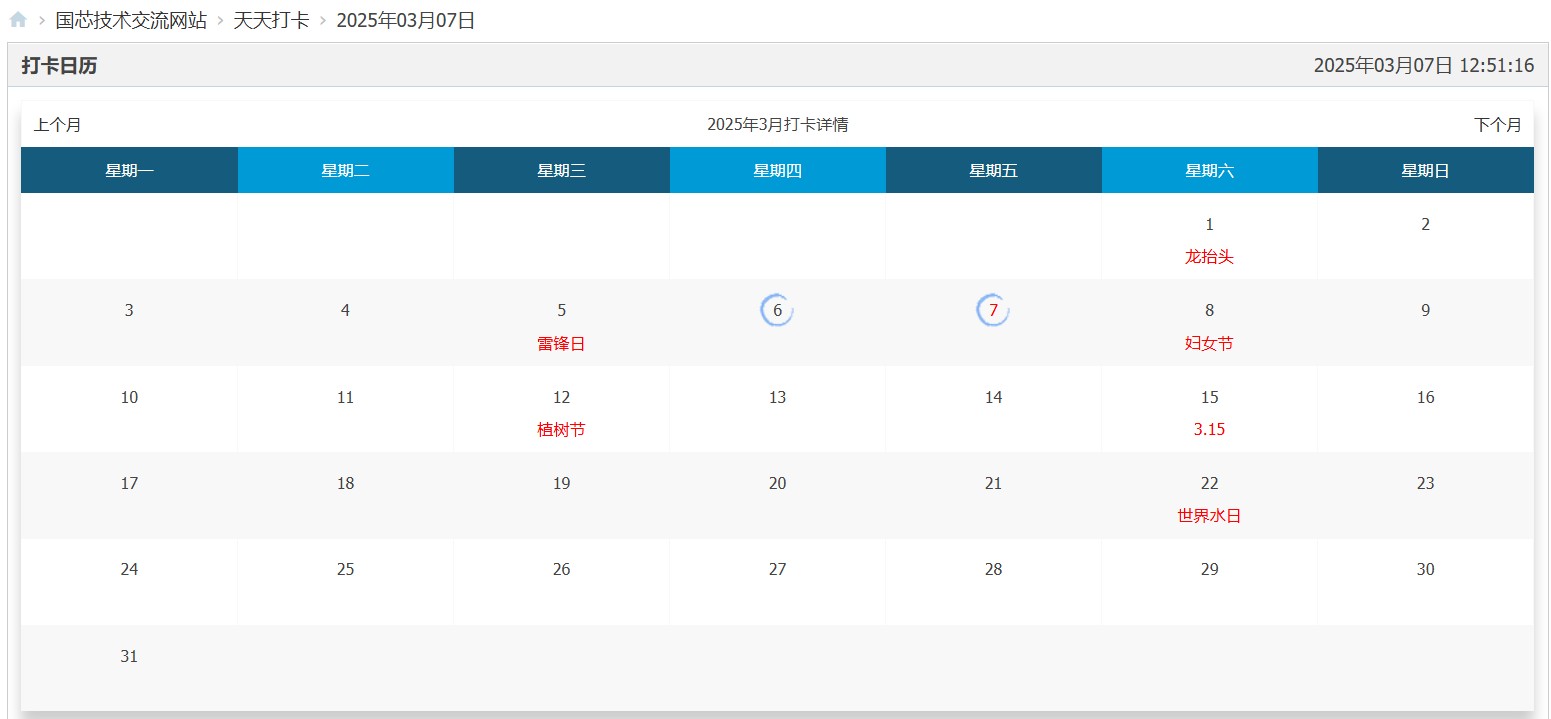1551x719 pixels.
Task: Click 植树节 label on March 12
Action: [x=561, y=429]
